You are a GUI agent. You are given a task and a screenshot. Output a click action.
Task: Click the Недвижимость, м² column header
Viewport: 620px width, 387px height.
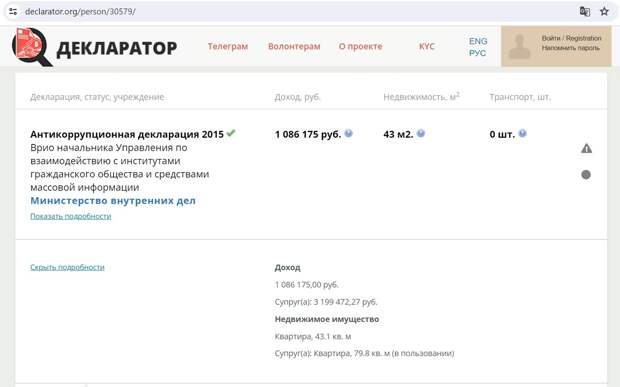pyautogui.click(x=422, y=97)
